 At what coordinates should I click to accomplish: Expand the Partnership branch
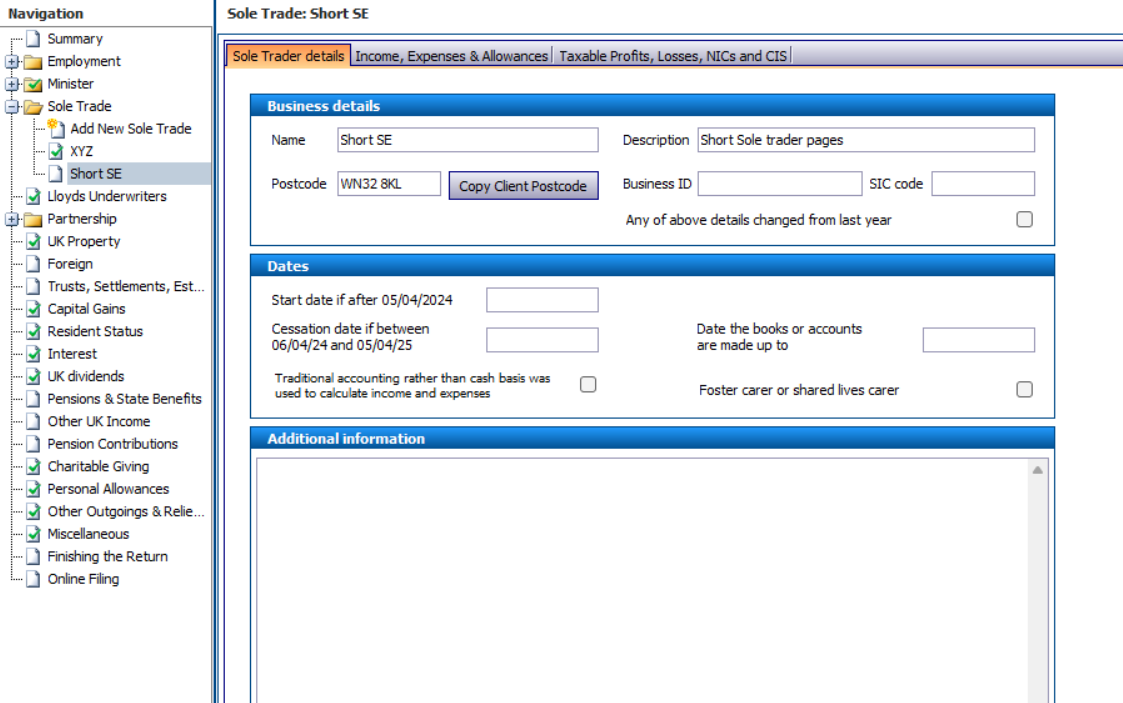click(x=9, y=218)
